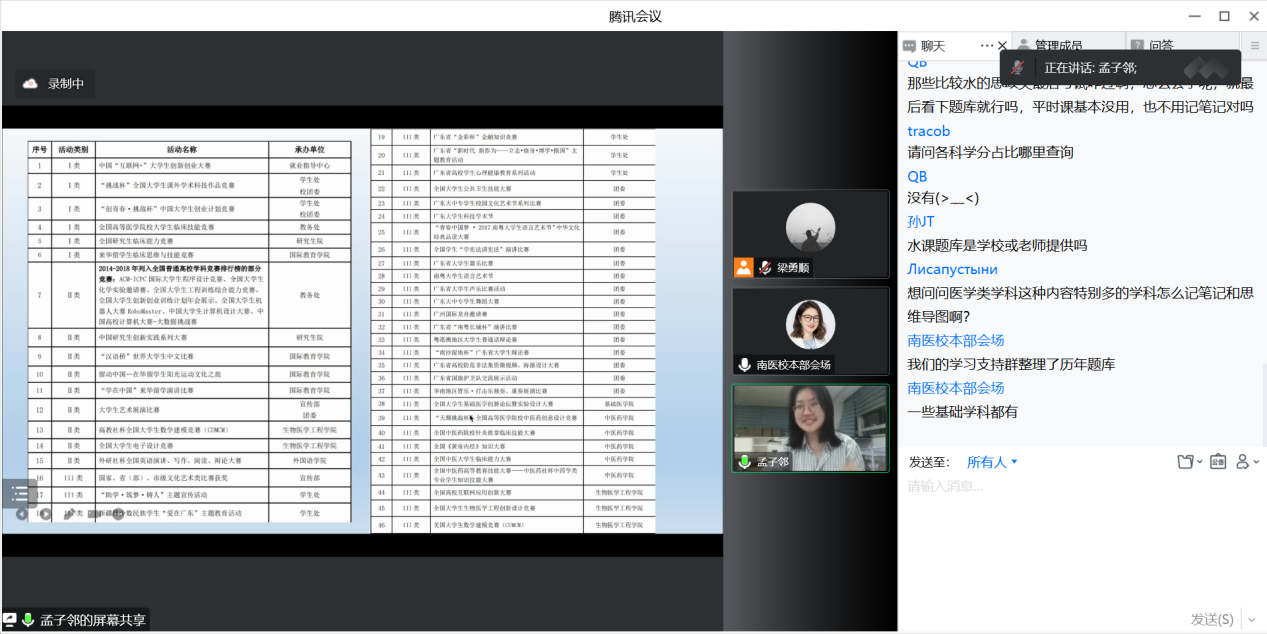1267x634 pixels.
Task: Open chat permission person icon dropdown
Action: (1246, 462)
